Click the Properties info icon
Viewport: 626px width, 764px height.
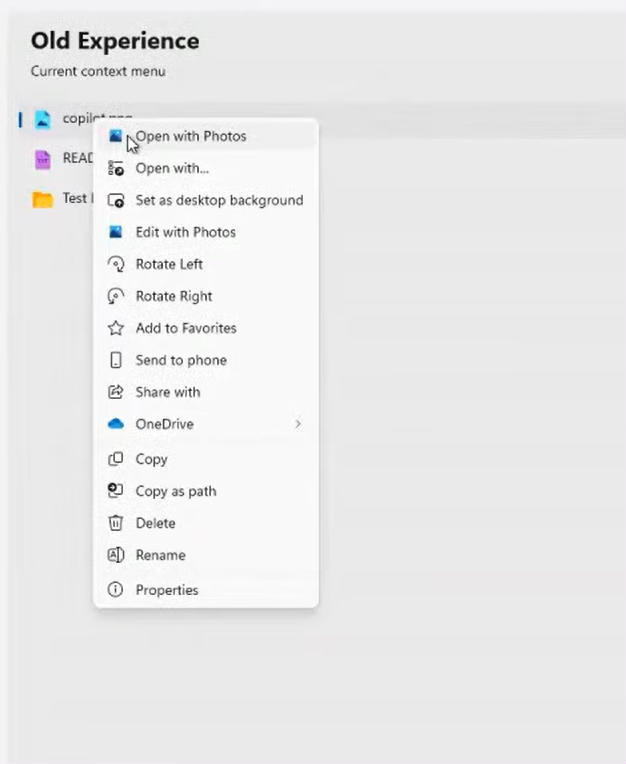click(116, 590)
